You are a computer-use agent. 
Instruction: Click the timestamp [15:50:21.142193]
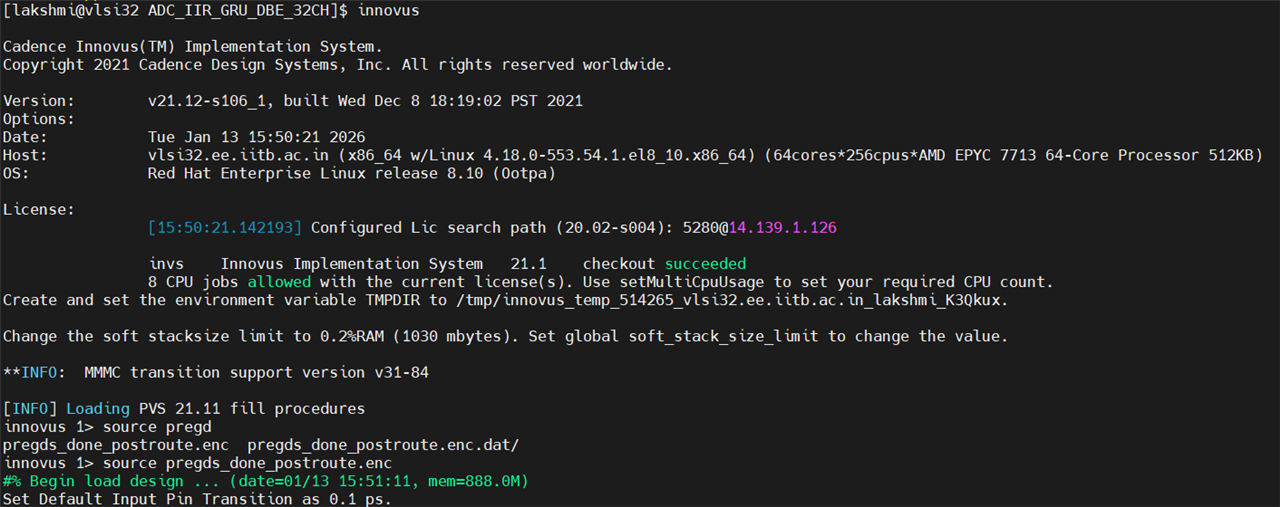(x=224, y=228)
